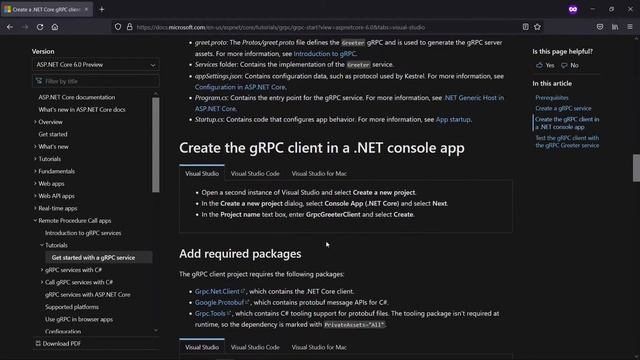Click the sidebar table-of-contents scrollbar thumb
This screenshot has height=360, width=640.
[x=156, y=144]
